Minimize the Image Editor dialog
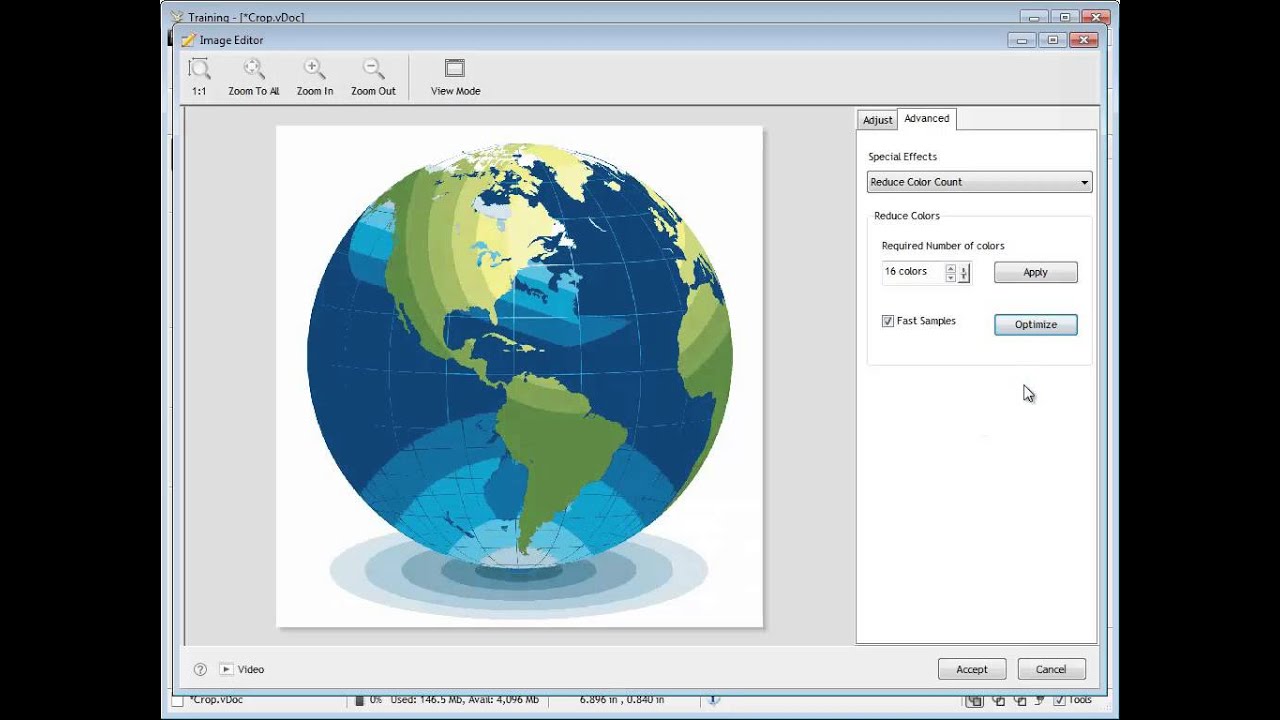The height and width of the screenshot is (720, 1280). click(x=1023, y=40)
